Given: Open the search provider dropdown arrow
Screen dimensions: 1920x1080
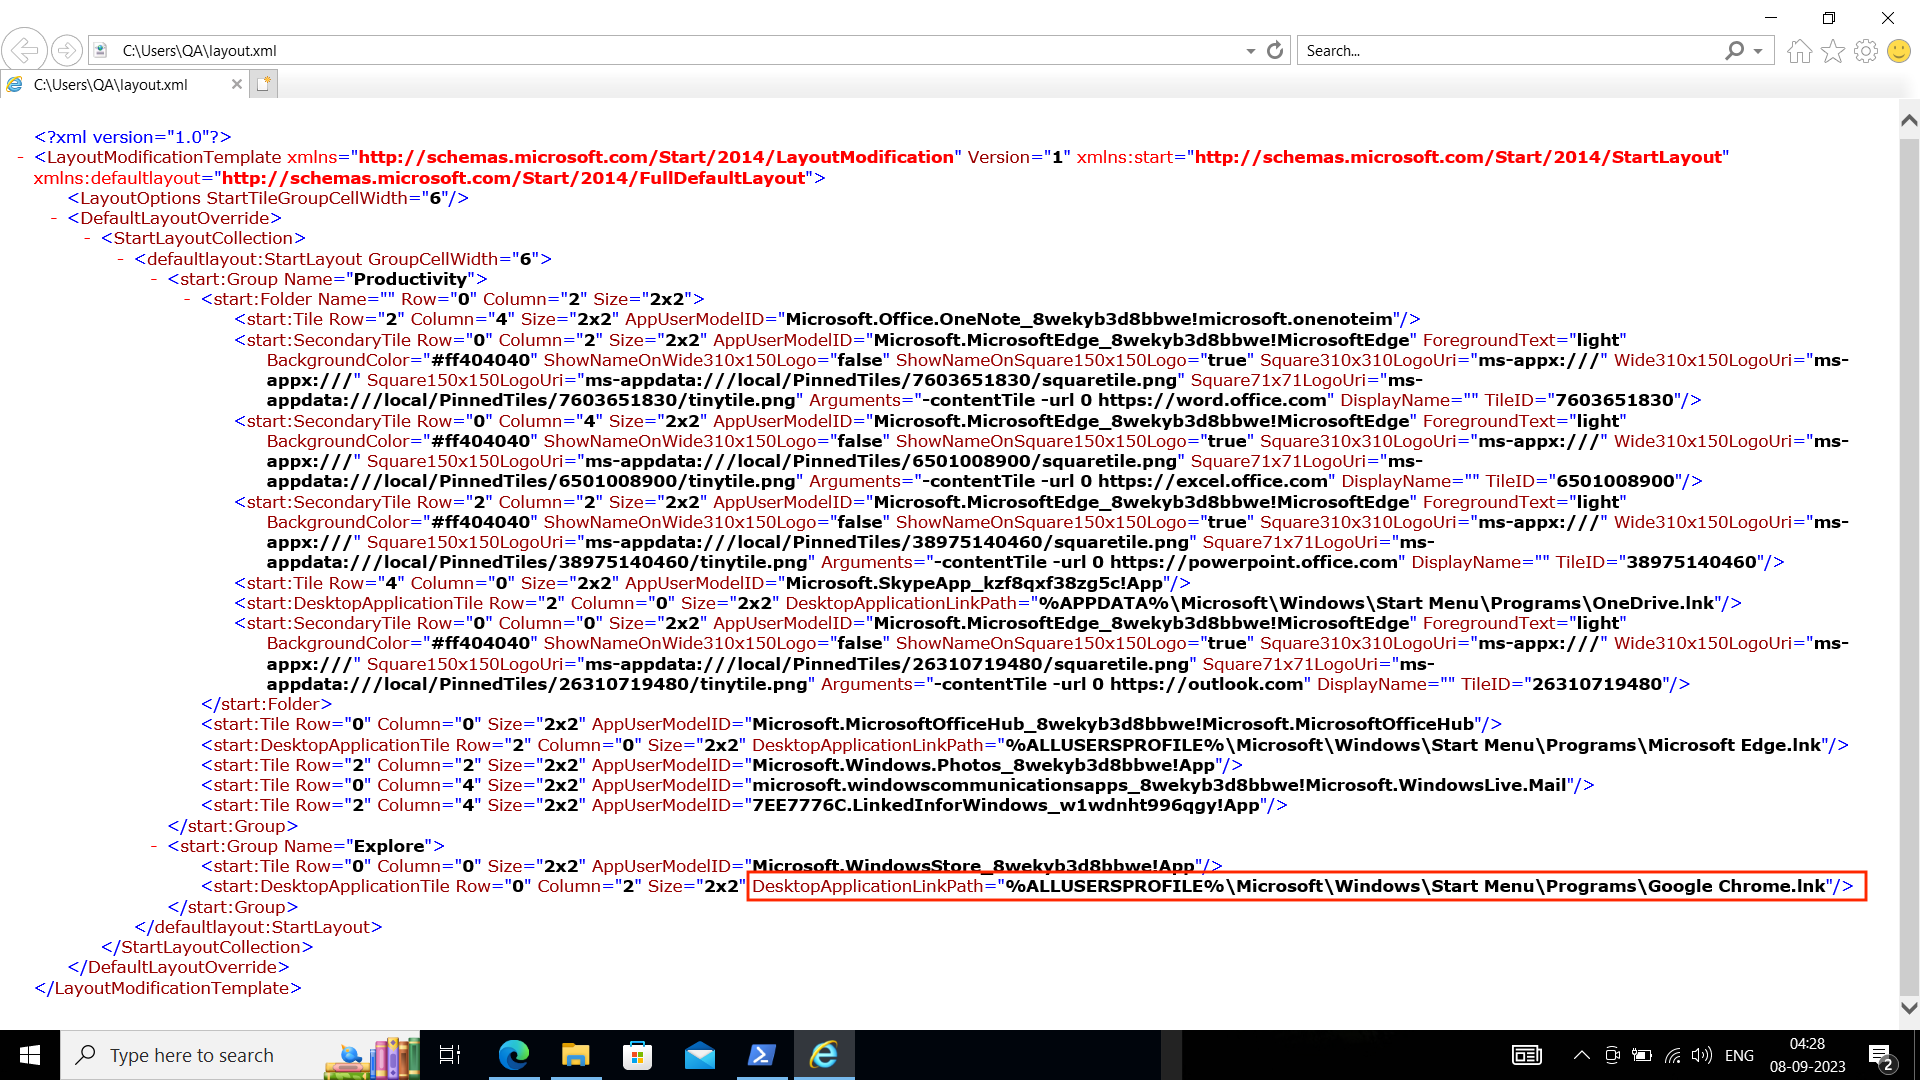Looking at the screenshot, I should 1758,51.
